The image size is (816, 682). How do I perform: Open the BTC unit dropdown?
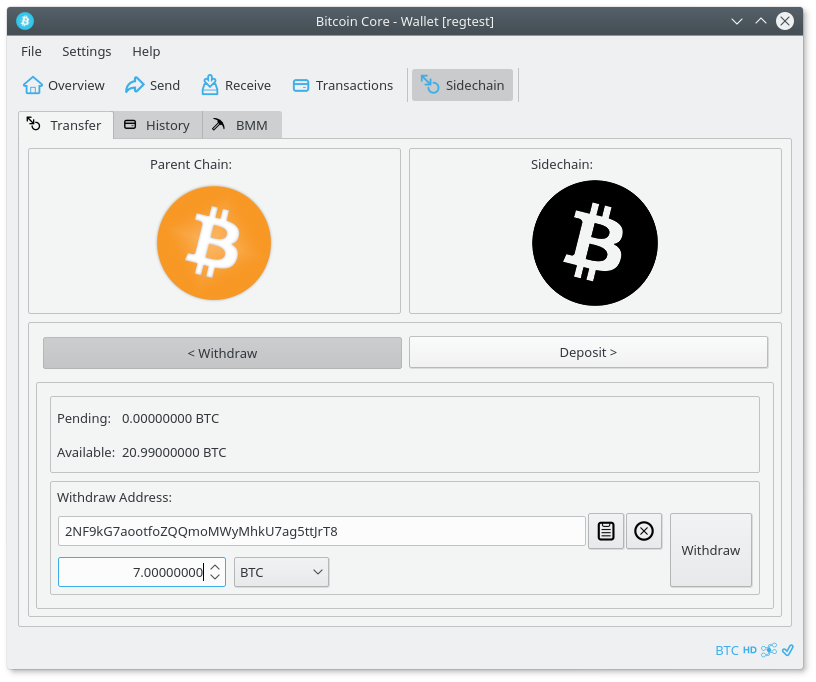click(281, 572)
